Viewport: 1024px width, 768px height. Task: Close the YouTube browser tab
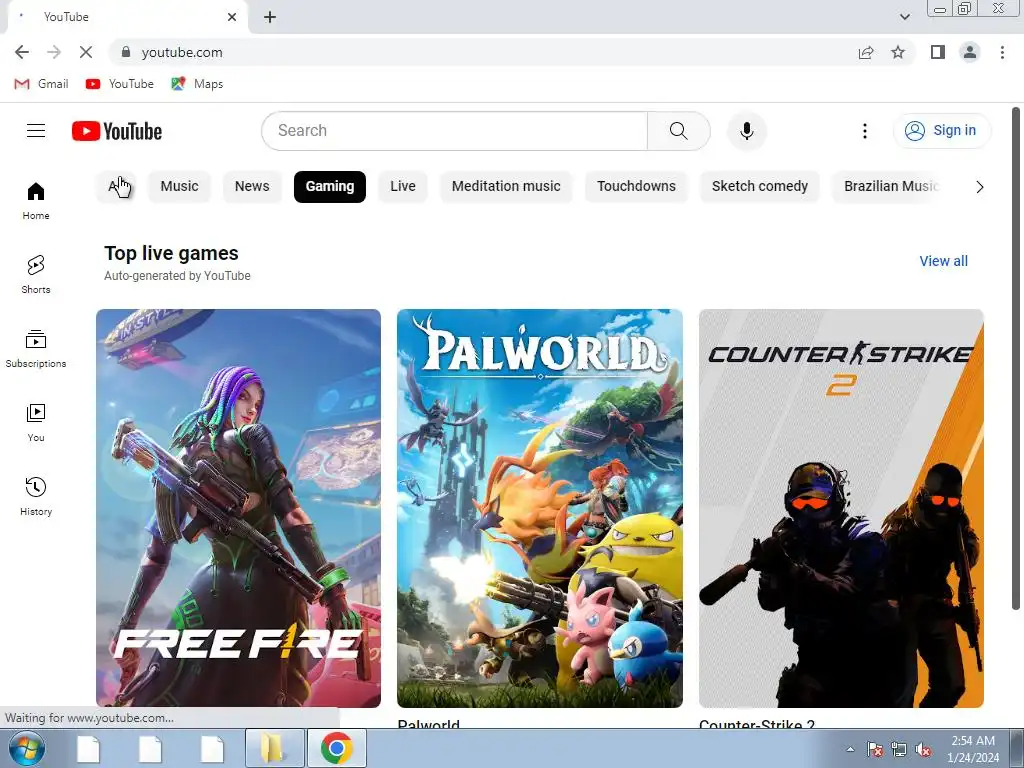pyautogui.click(x=232, y=17)
